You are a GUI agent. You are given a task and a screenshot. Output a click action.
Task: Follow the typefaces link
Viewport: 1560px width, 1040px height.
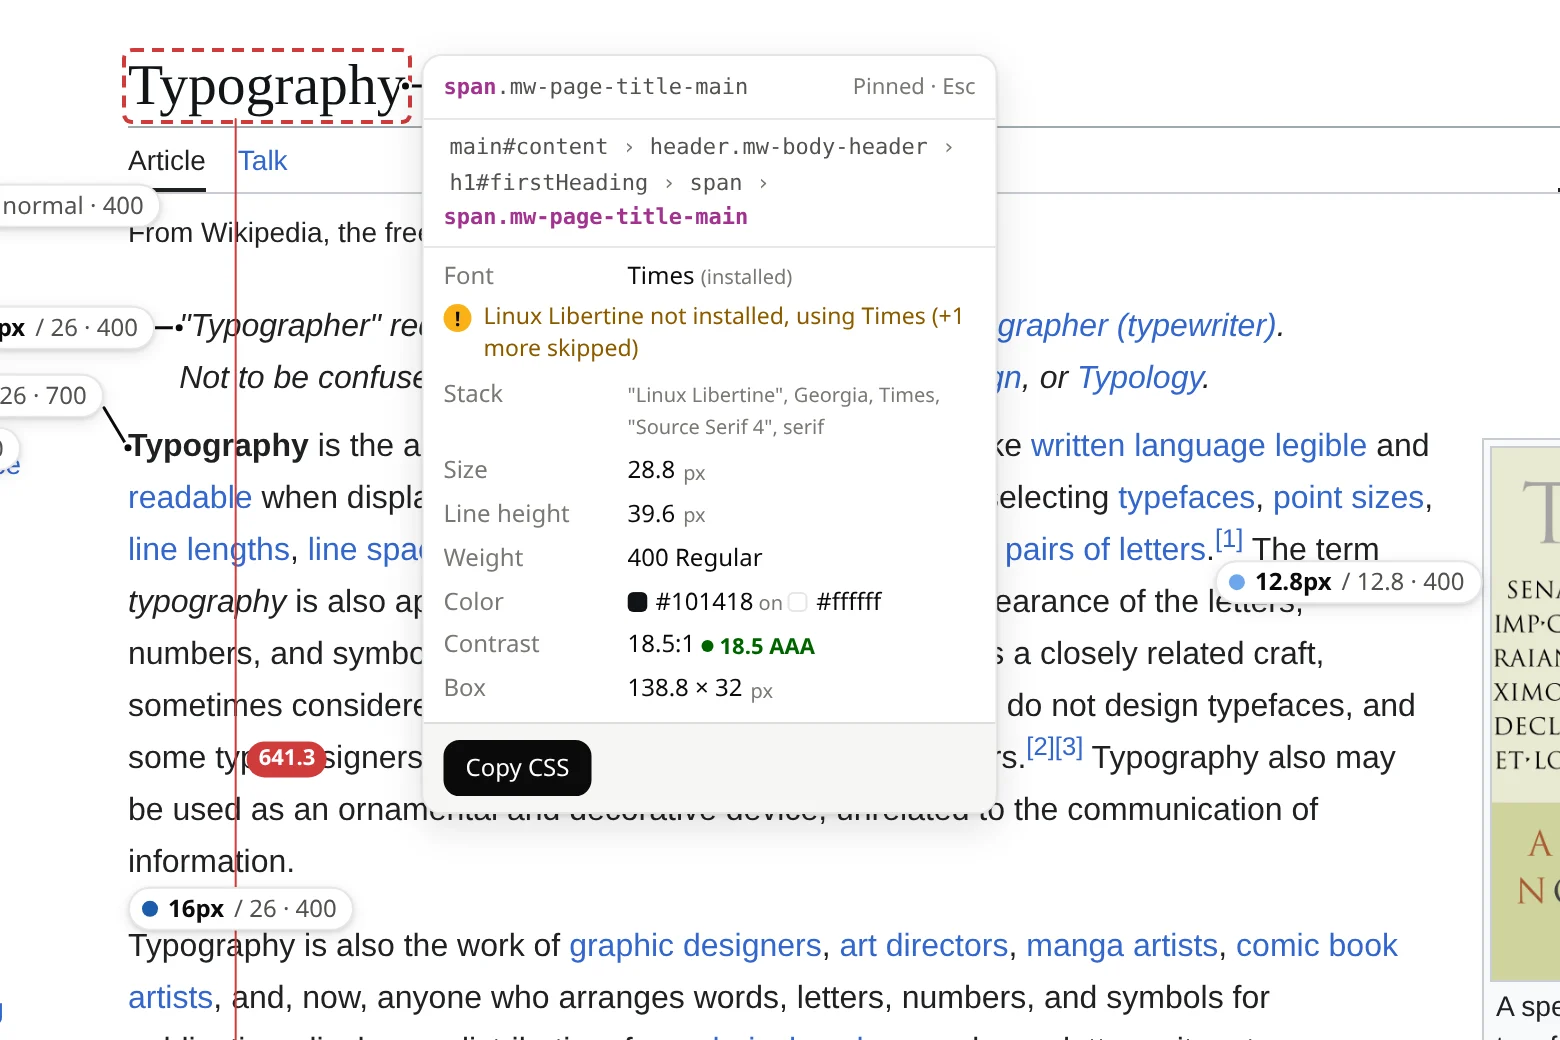[1186, 497]
